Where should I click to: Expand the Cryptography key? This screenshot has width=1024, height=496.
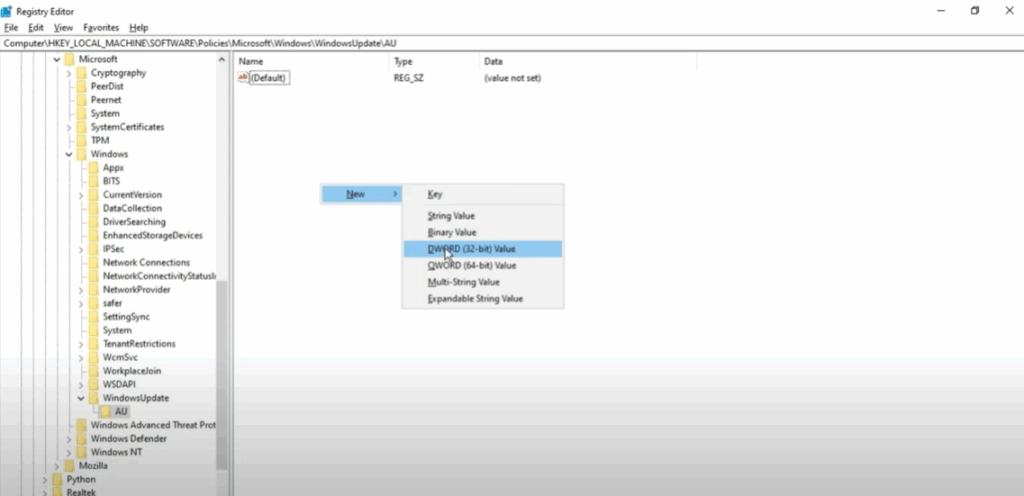[69, 73]
